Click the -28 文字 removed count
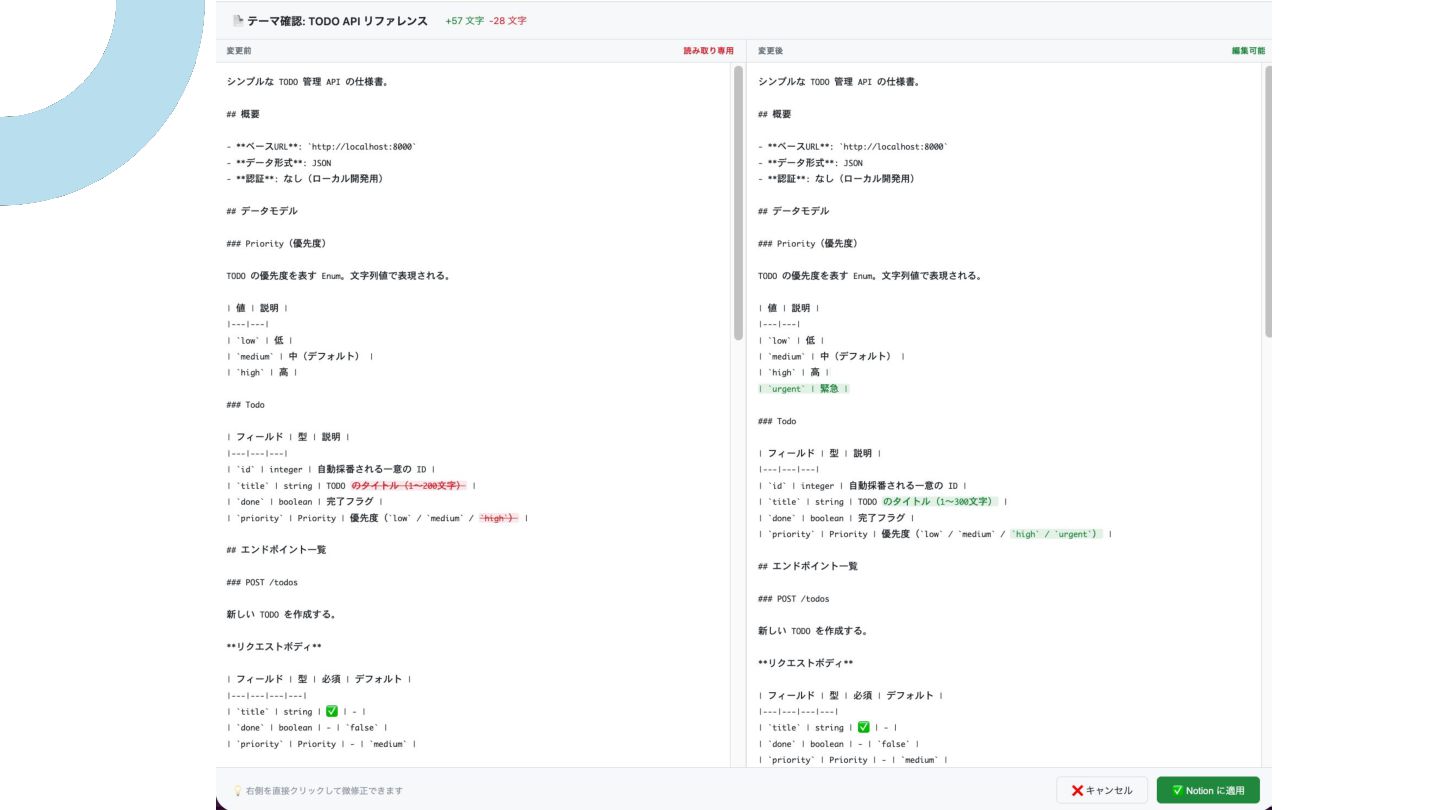 point(508,20)
